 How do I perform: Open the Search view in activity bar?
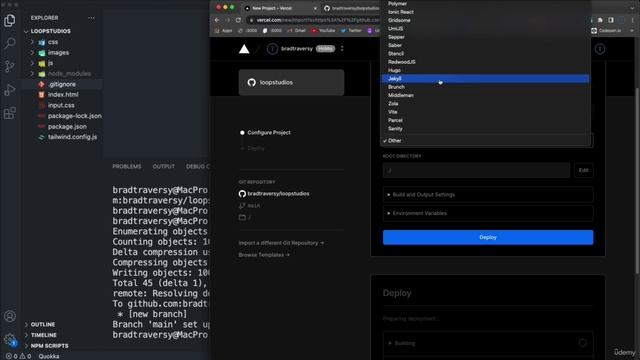(x=10, y=43)
